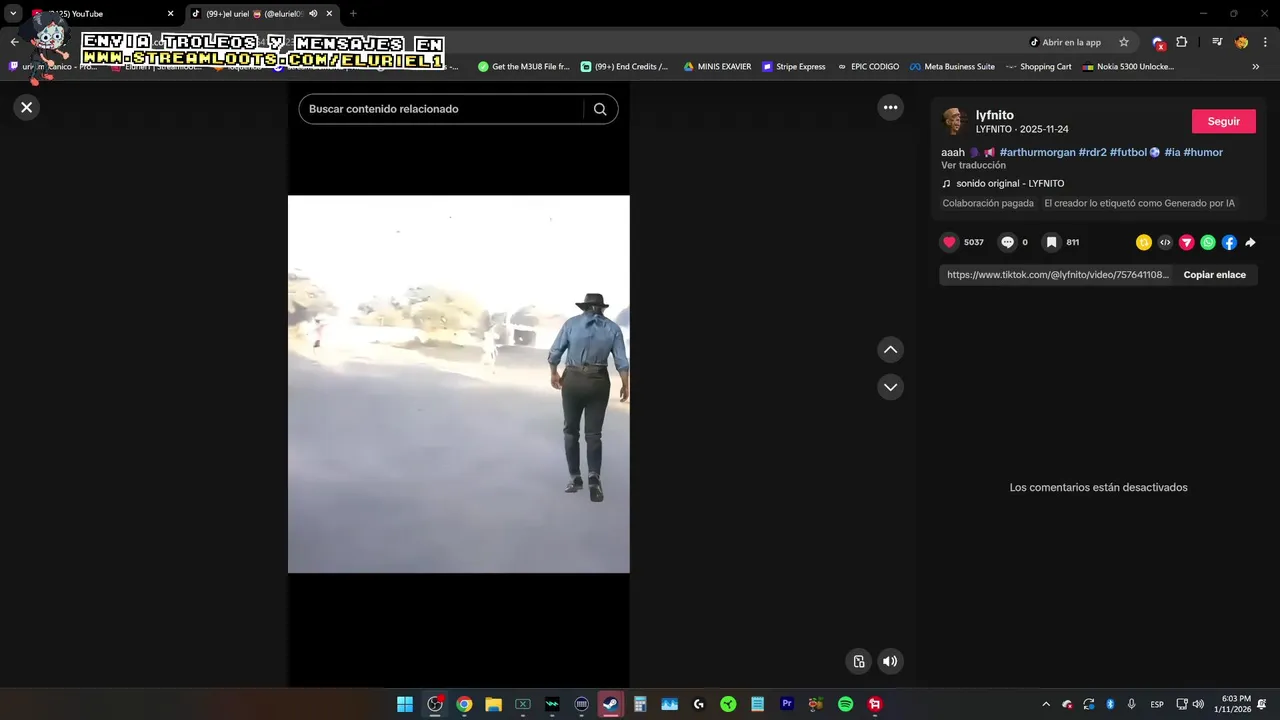
Task: Open a new browser tab with plus
Action: [353, 14]
